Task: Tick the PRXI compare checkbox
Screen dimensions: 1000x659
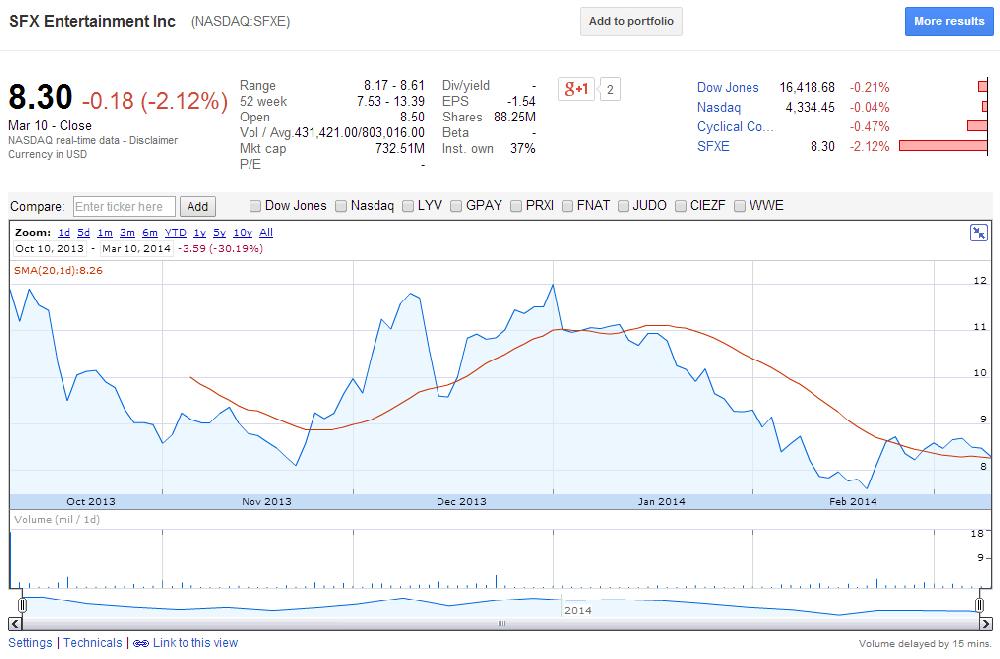Action: (x=516, y=206)
